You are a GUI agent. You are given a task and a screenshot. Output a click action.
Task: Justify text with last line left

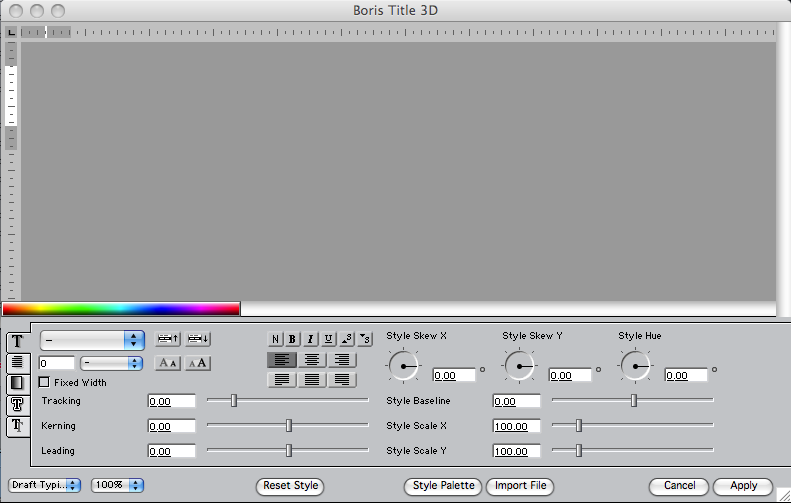pyautogui.click(x=282, y=379)
